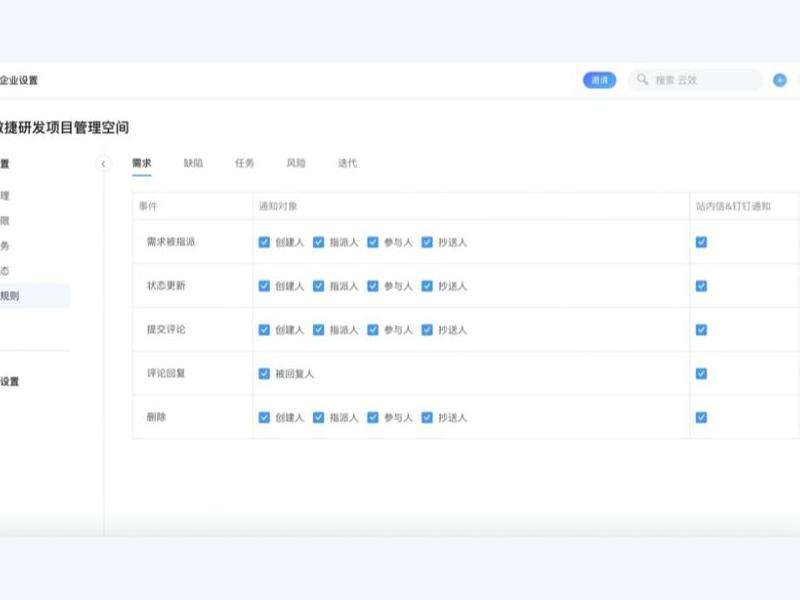Click the search magnifier icon
The height and width of the screenshot is (600, 800).
tap(640, 79)
